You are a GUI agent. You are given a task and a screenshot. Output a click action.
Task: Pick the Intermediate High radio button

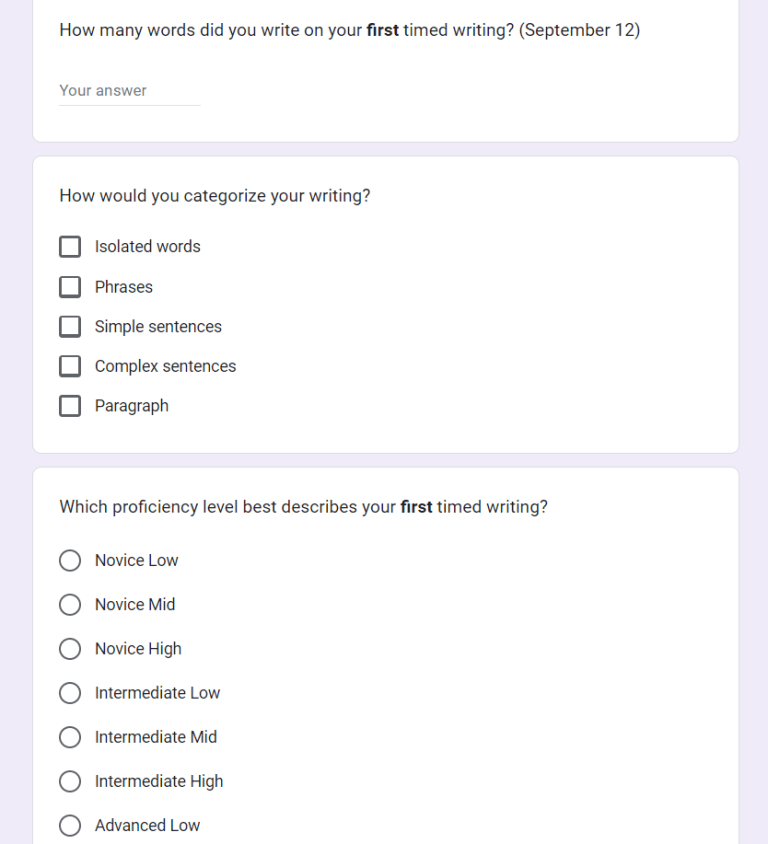click(x=70, y=781)
